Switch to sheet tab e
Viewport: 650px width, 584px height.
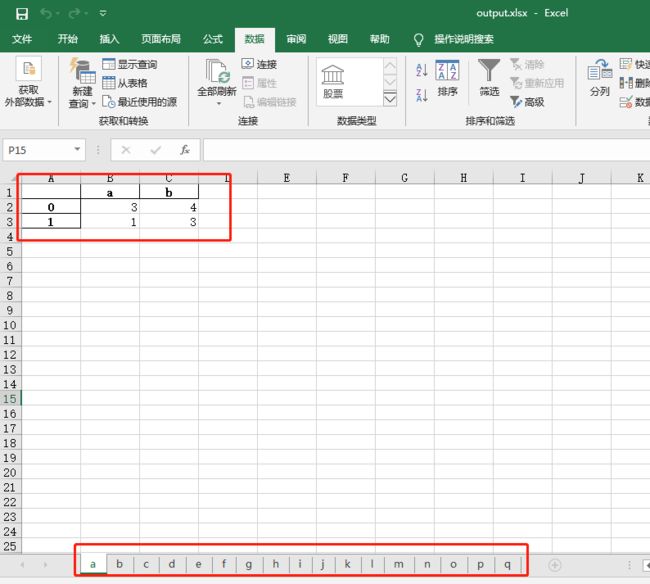coord(199,564)
